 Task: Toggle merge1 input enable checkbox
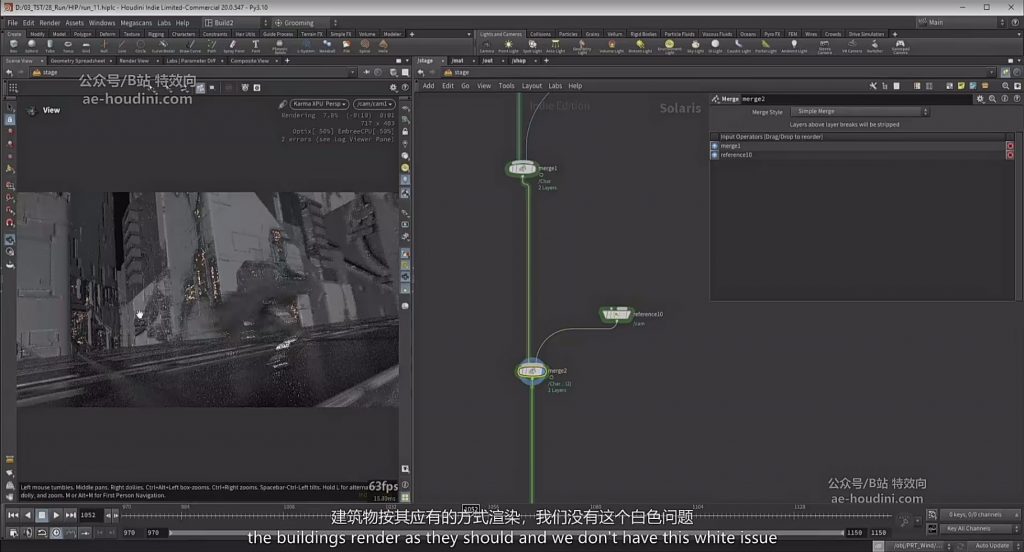(714, 146)
